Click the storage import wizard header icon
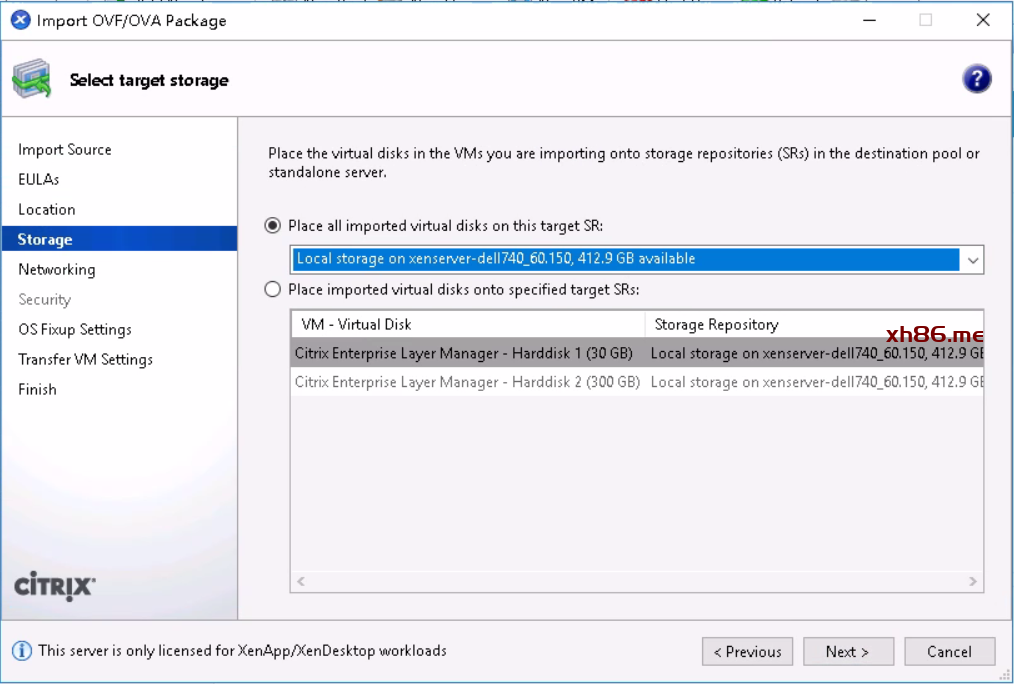1014x684 pixels. click(x=32, y=80)
